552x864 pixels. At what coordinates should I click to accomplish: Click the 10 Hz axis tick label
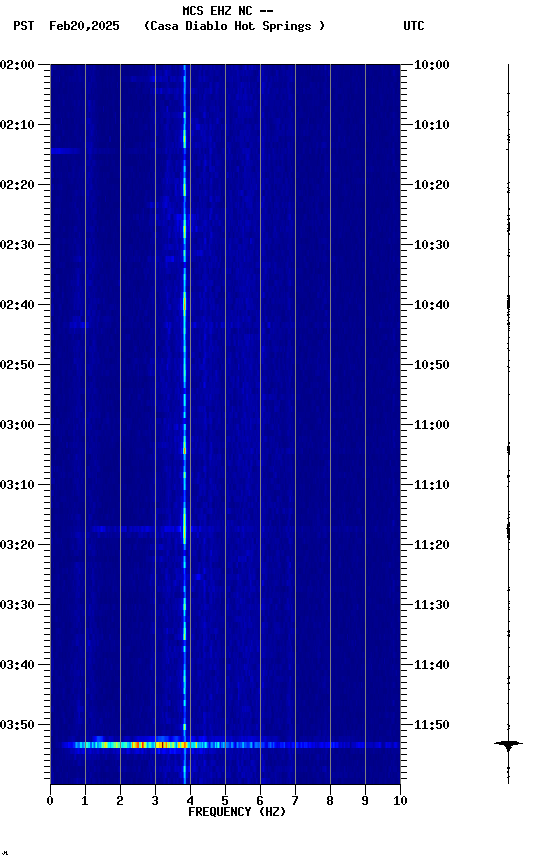click(x=400, y=801)
